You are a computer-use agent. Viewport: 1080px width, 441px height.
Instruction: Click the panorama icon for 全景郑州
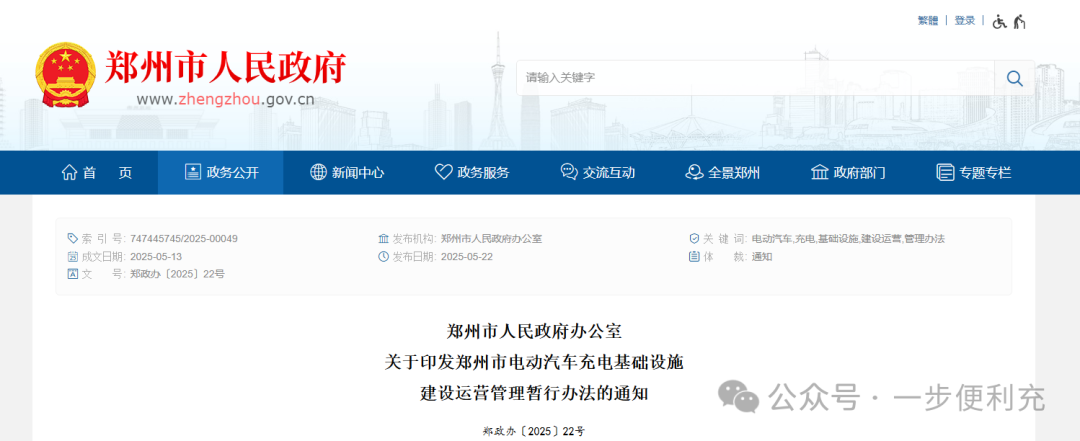coord(694,172)
